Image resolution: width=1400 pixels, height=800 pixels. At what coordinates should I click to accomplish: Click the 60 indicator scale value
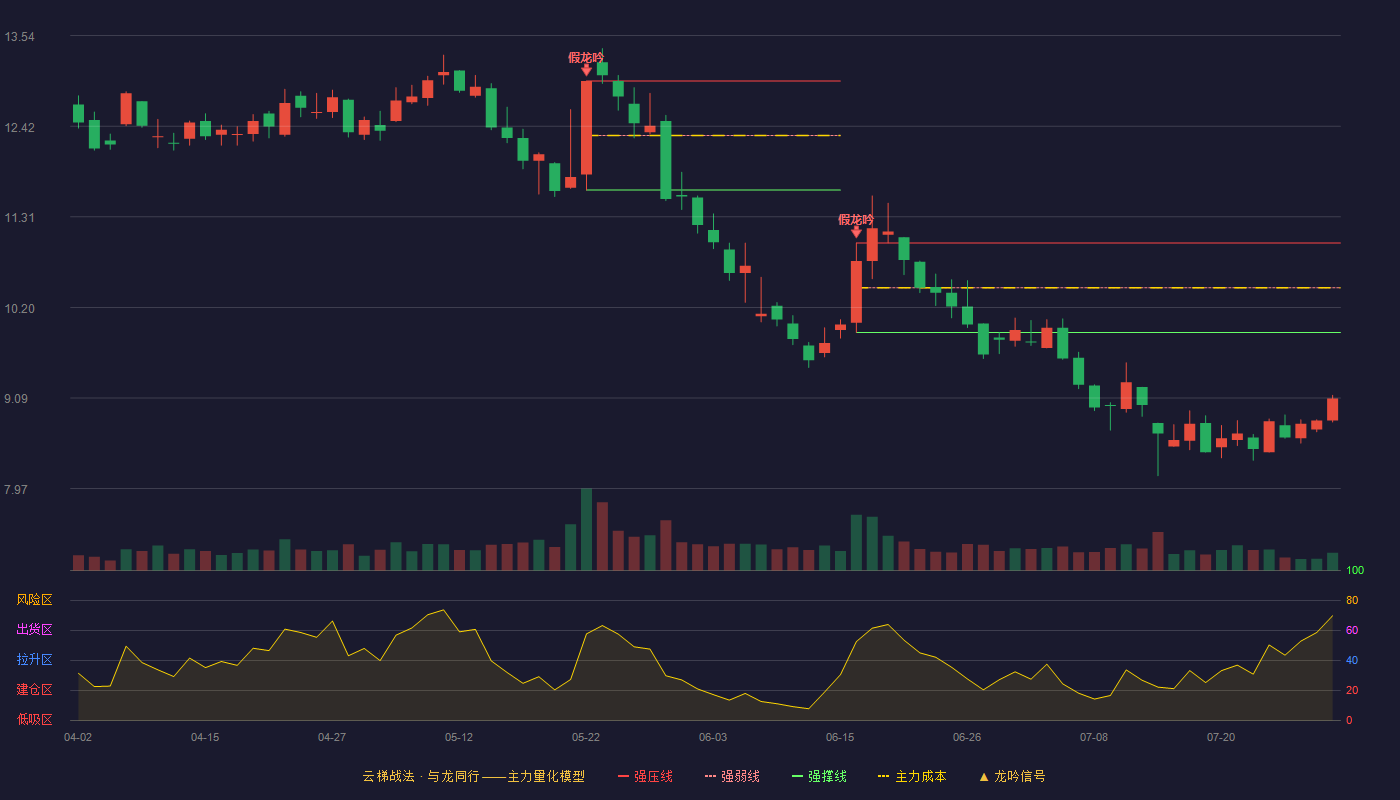1352,630
